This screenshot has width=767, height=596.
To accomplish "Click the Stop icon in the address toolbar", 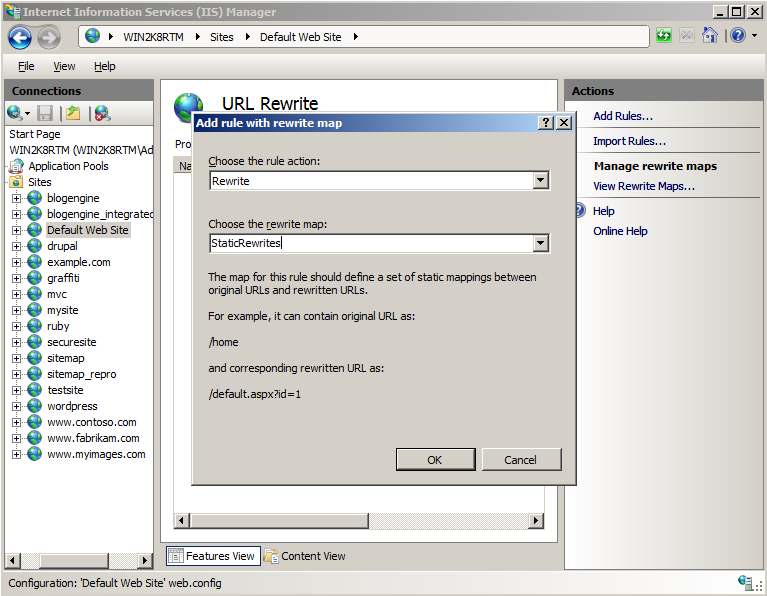I will click(686, 36).
